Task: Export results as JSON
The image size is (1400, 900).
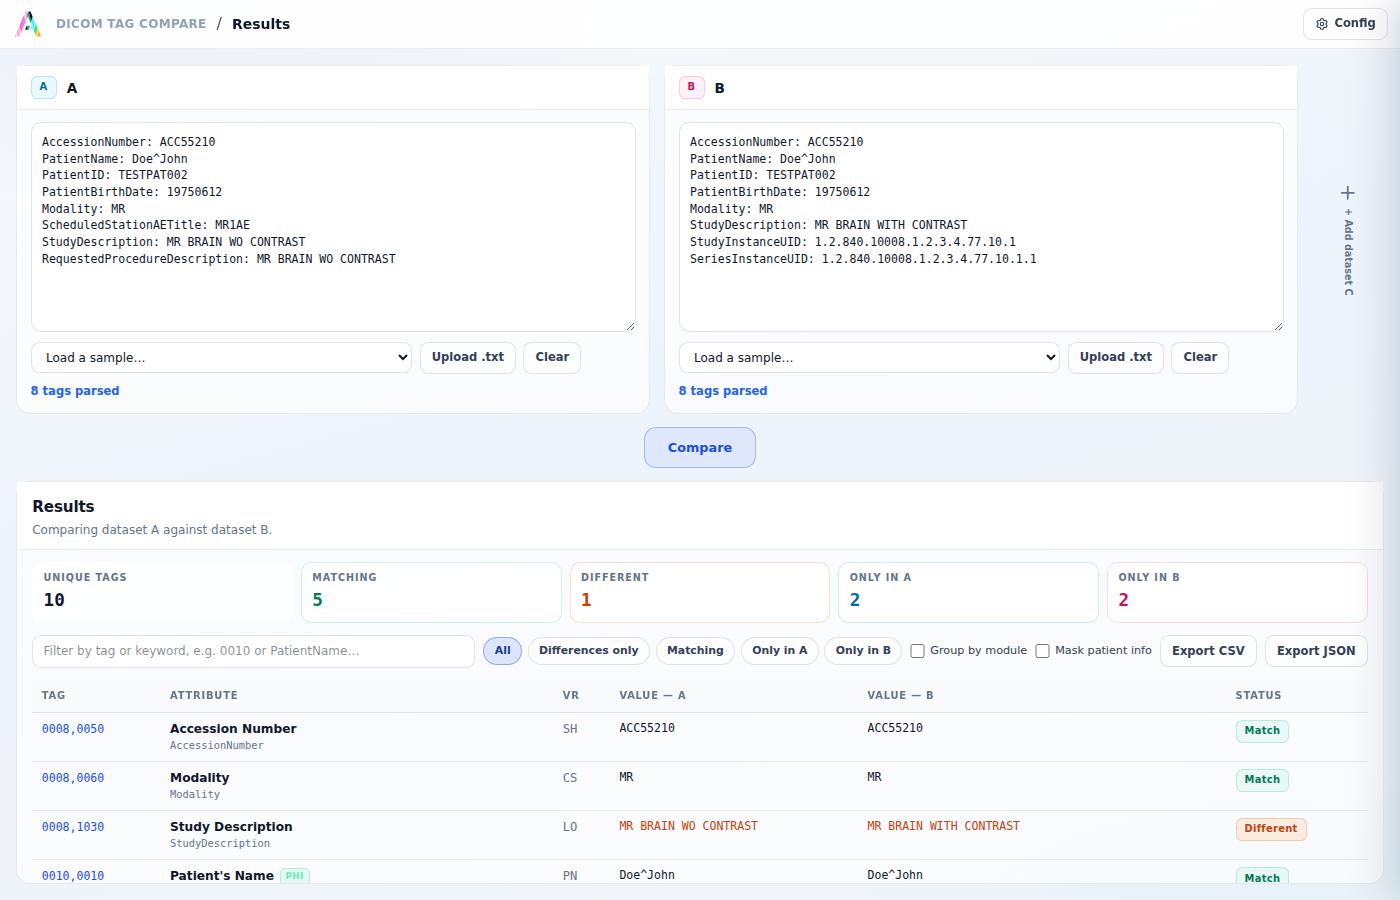Action: click(x=1316, y=651)
